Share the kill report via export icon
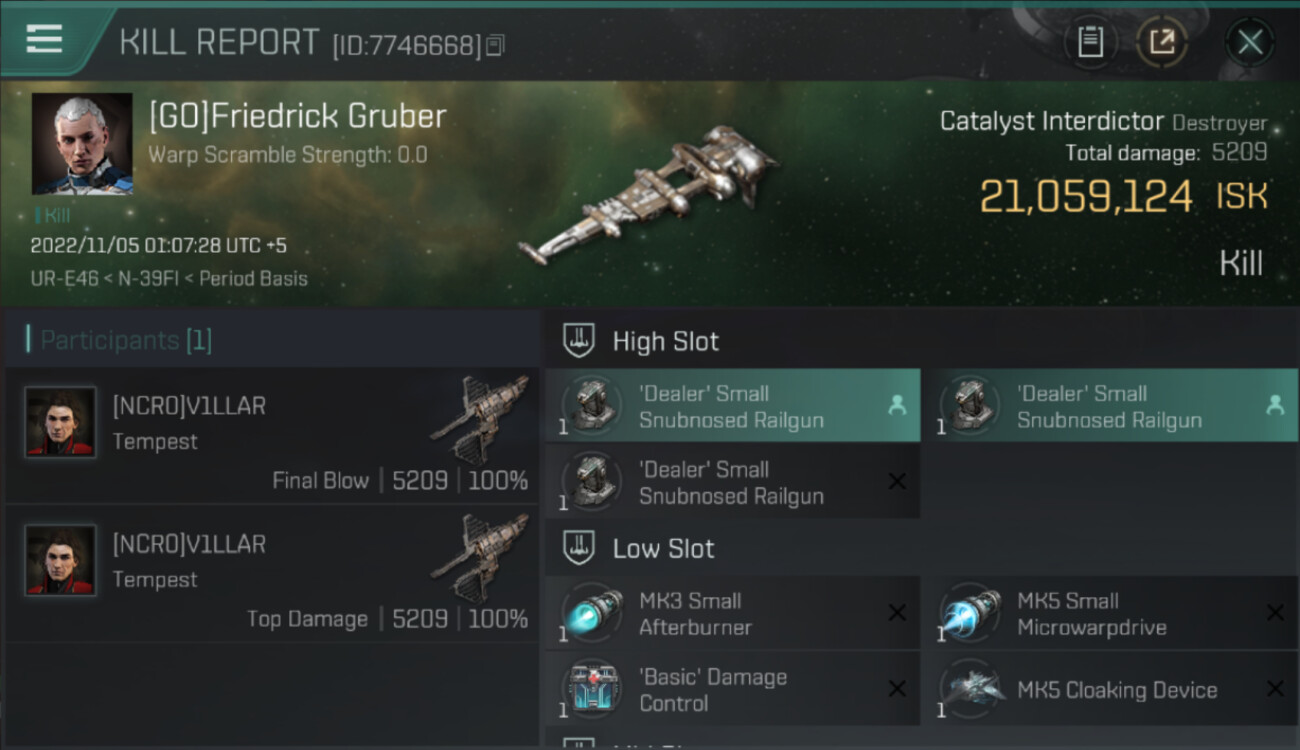1300x750 pixels. pos(1161,42)
